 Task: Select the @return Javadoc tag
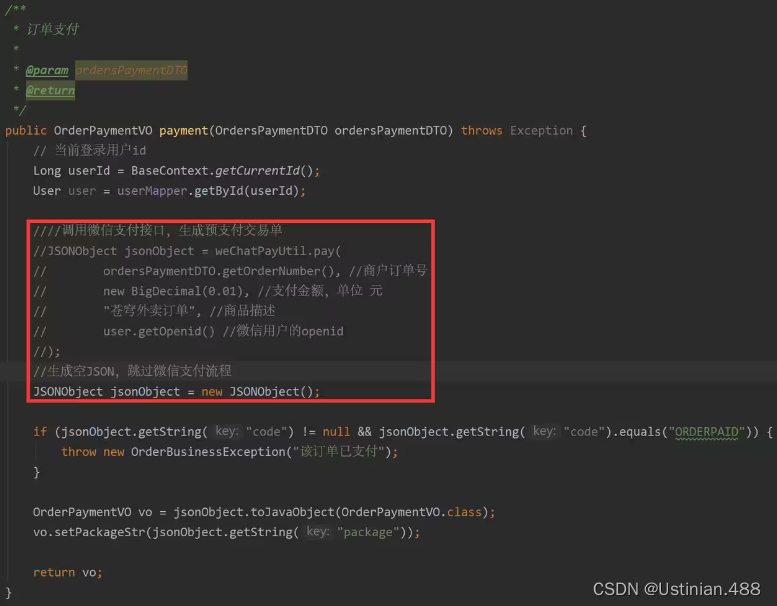50,90
